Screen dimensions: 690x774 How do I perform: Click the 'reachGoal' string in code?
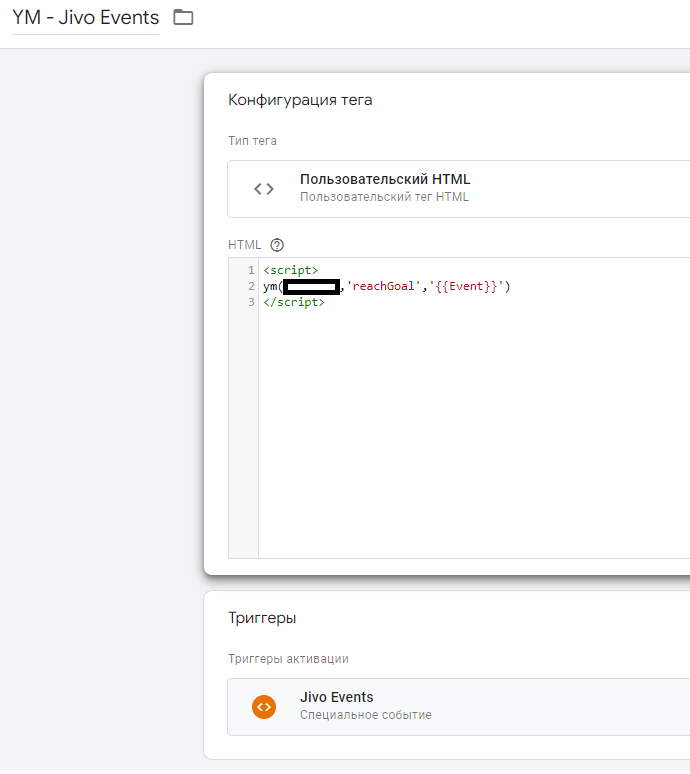click(x=382, y=287)
